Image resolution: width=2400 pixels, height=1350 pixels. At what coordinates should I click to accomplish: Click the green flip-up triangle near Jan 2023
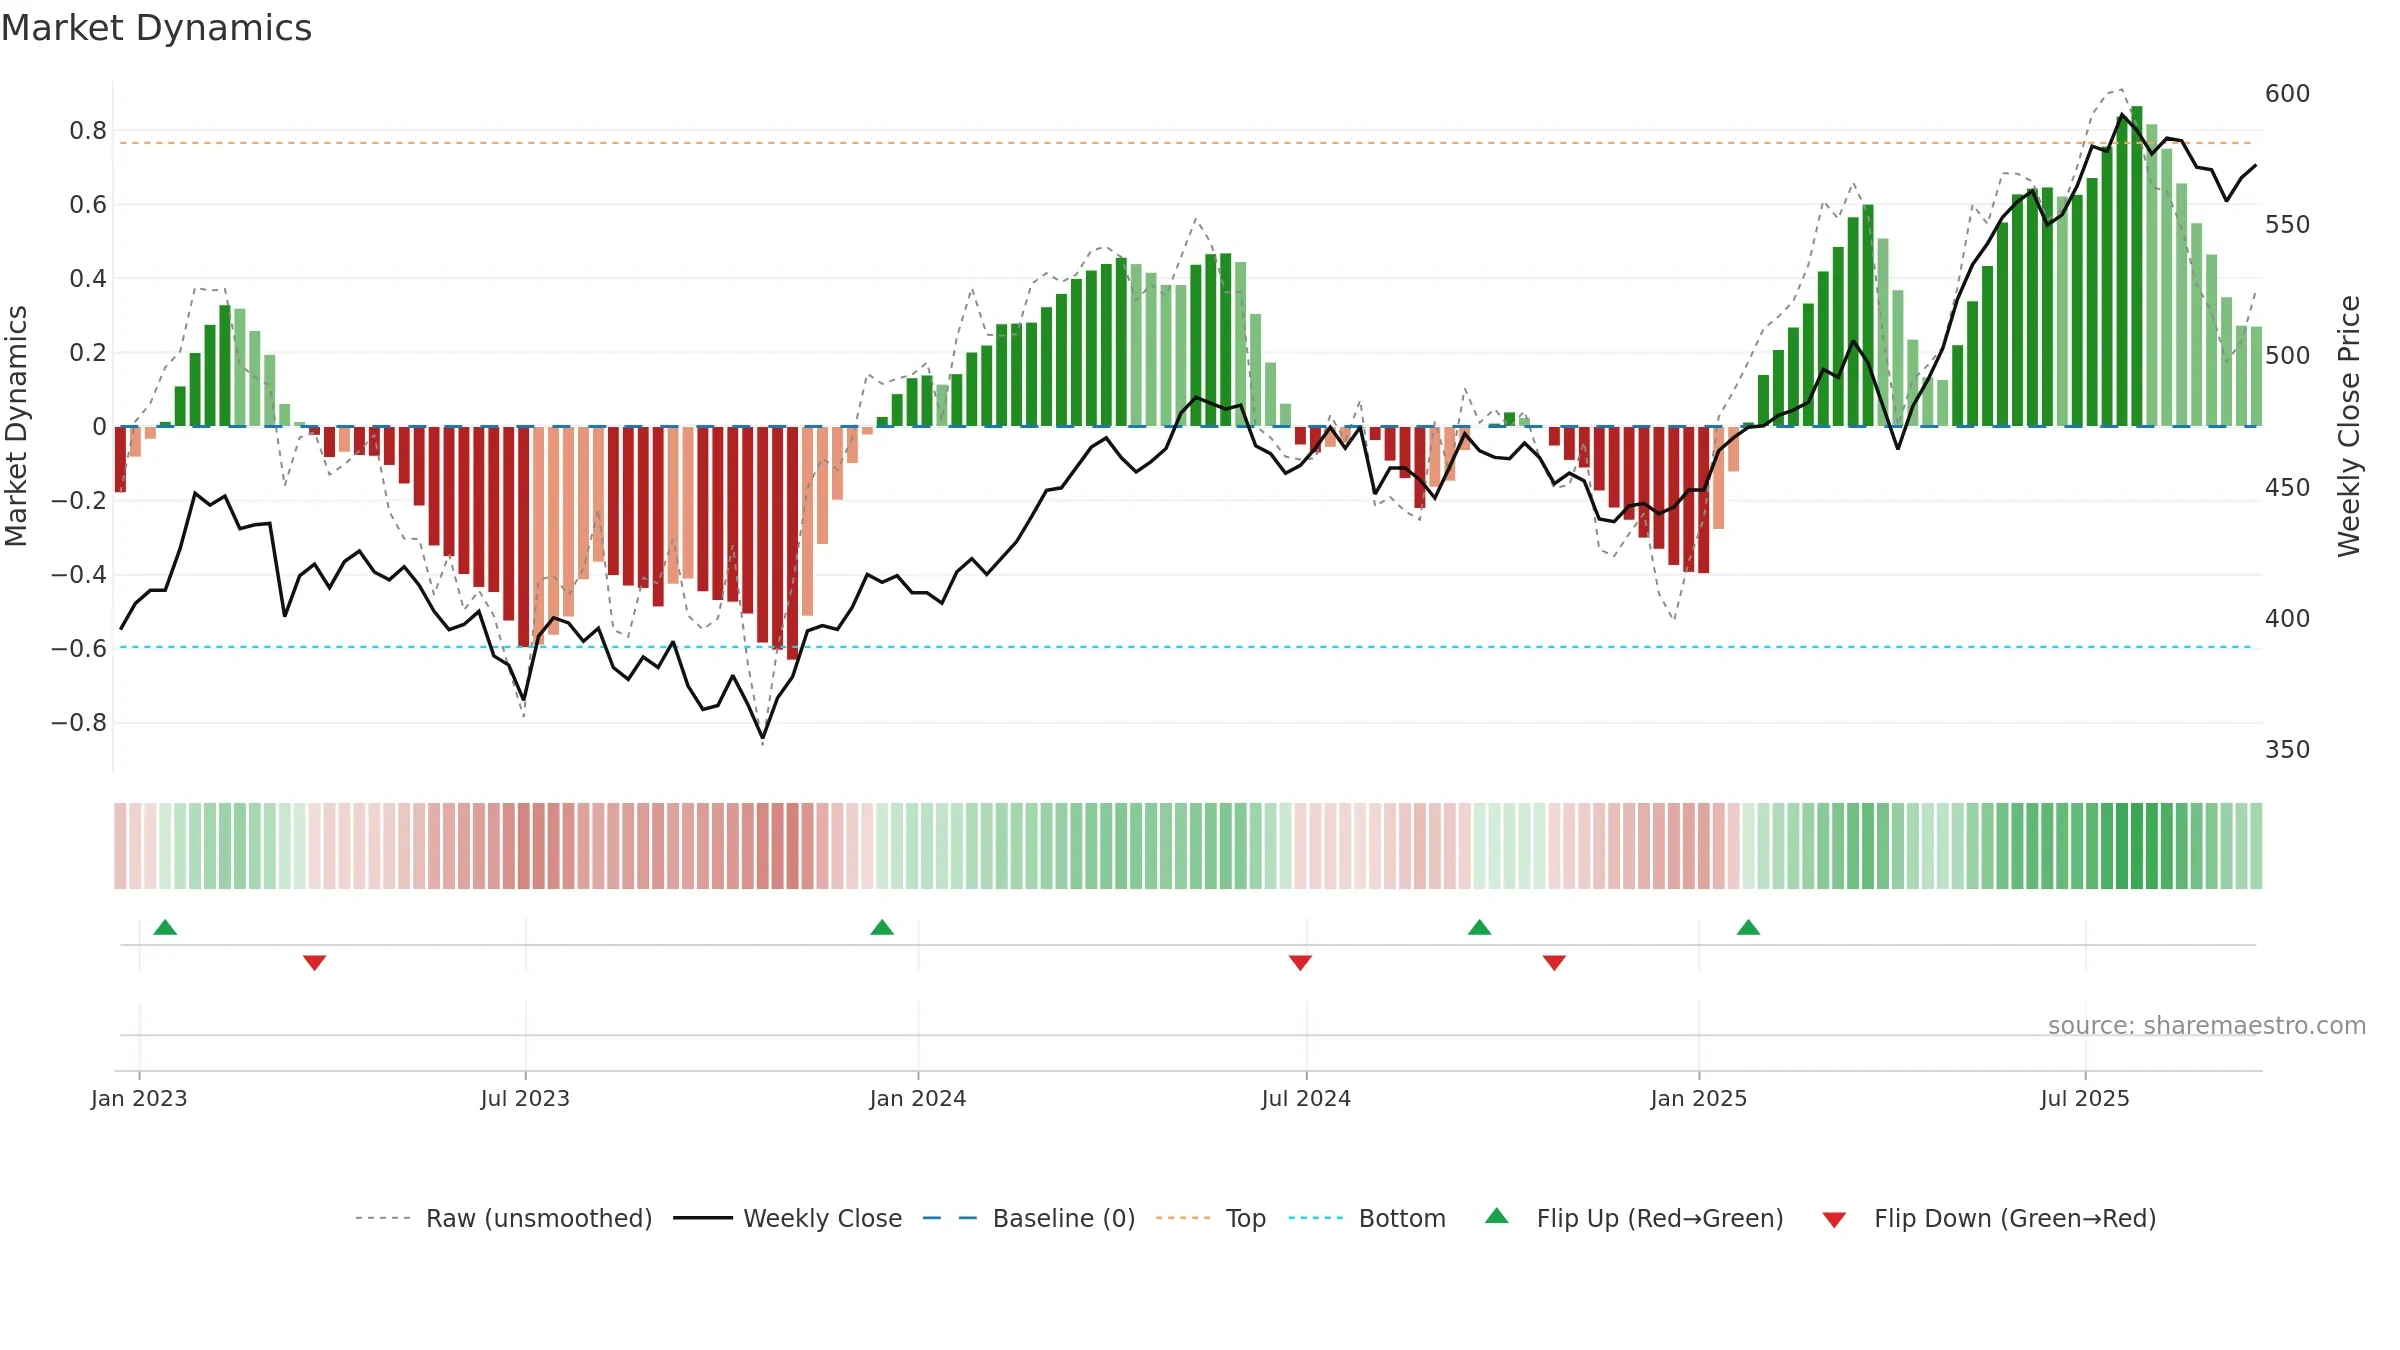[165, 927]
